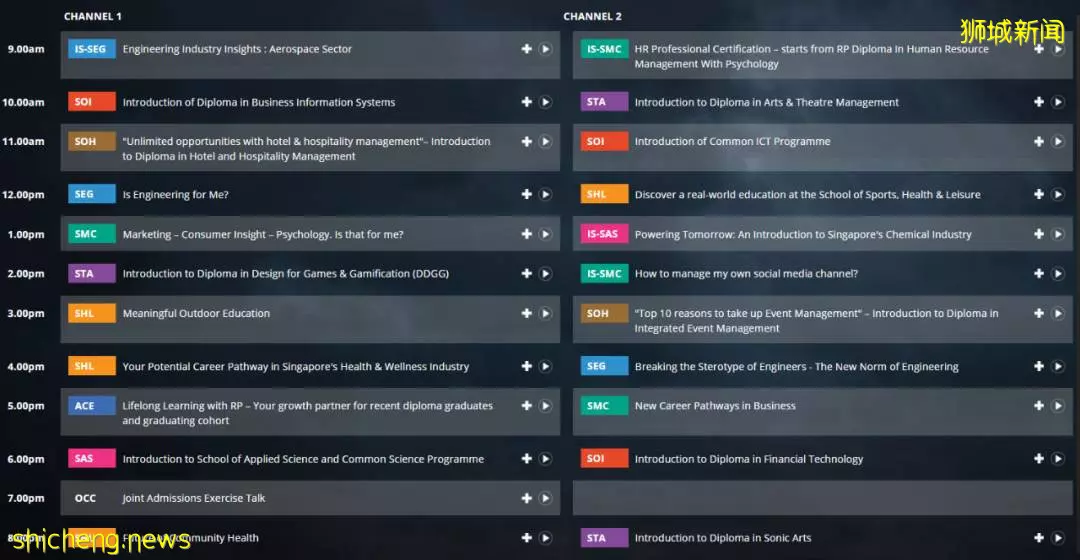The image size is (1080, 560).
Task: Add Health & Wellness Industry career session plus
Action: 526,366
